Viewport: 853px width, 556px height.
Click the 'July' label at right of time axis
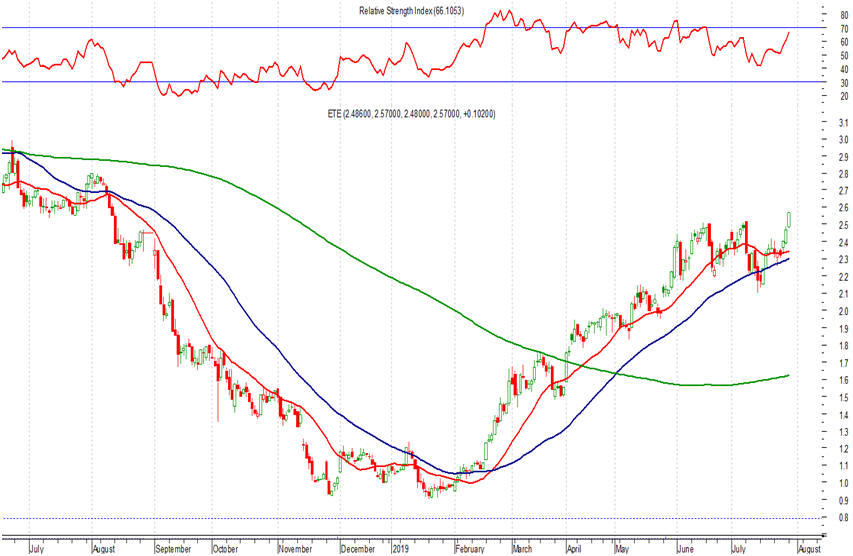[738, 548]
